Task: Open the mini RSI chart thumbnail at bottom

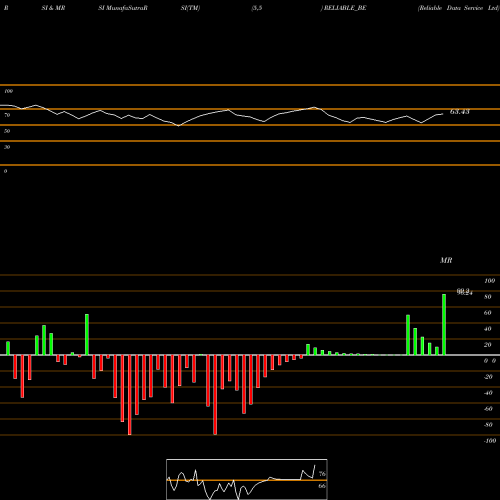Action: pyautogui.click(x=247, y=479)
